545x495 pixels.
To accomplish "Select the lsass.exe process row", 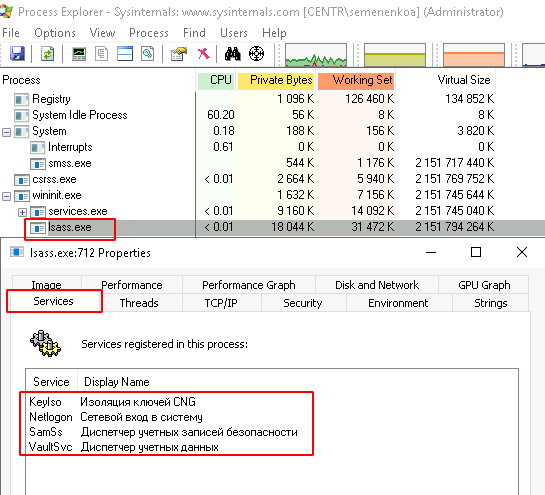I will 272,228.
